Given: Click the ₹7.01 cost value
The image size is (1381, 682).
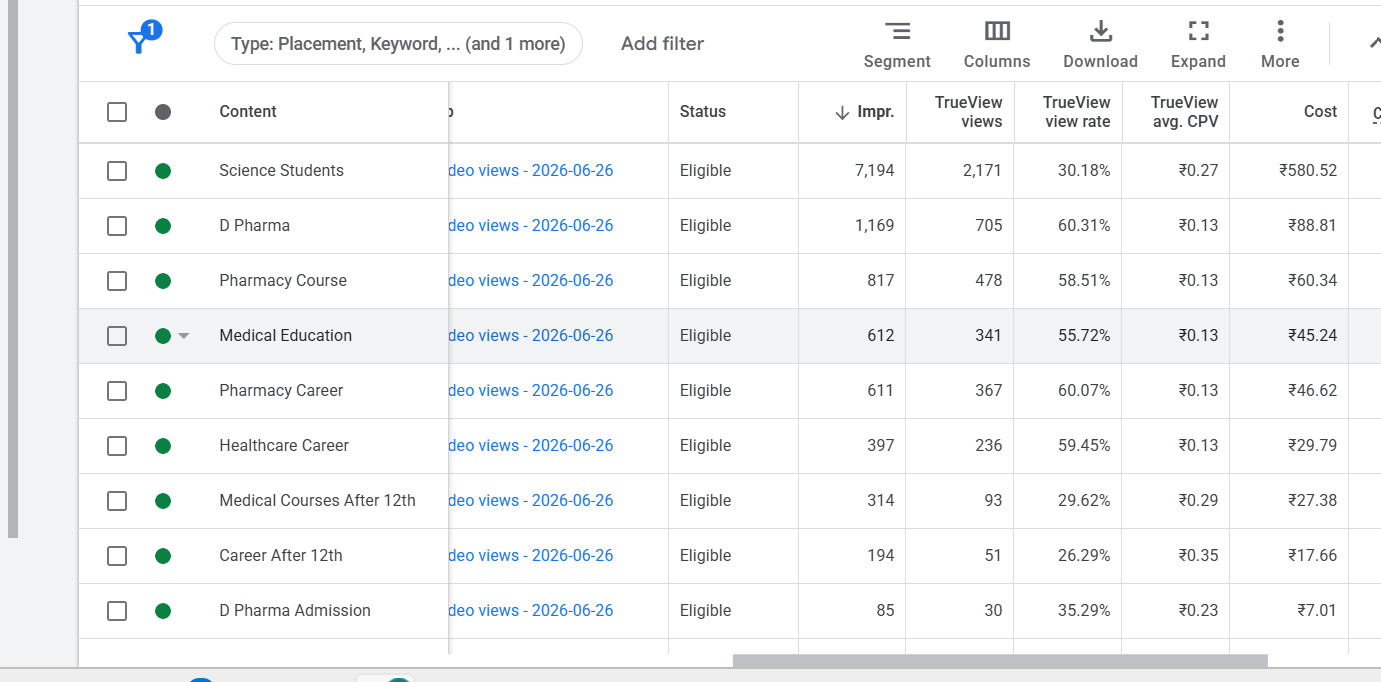Looking at the screenshot, I should click(x=1316, y=611).
